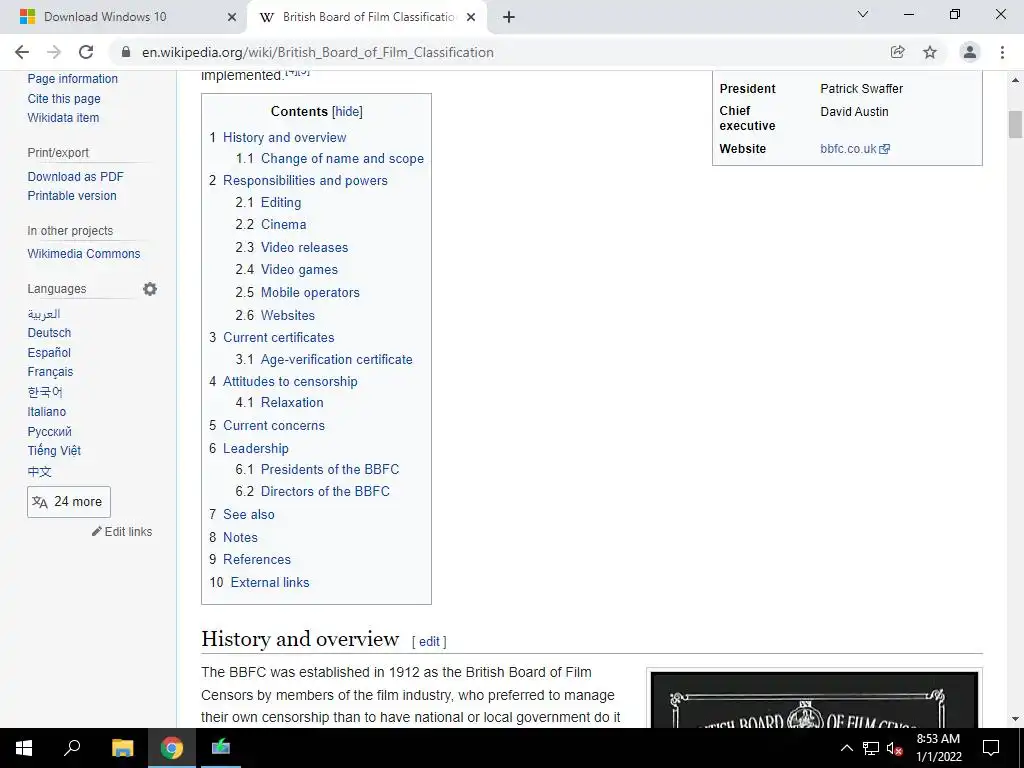Screen dimensions: 1024x768
Task: Open the clock showing 8:53 AM
Action: pos(938,748)
